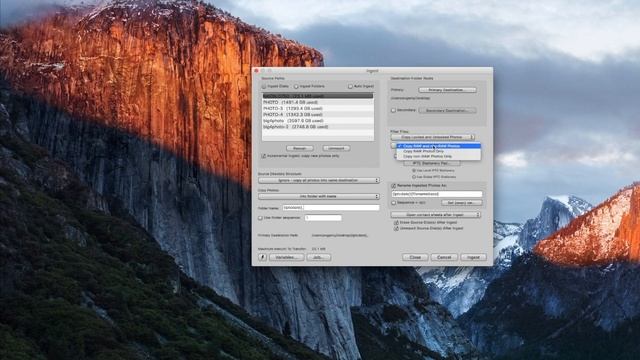This screenshot has height=360, width=640.
Task: Select disk PHOTO (1491.4 GB used)
Action: tap(318, 102)
